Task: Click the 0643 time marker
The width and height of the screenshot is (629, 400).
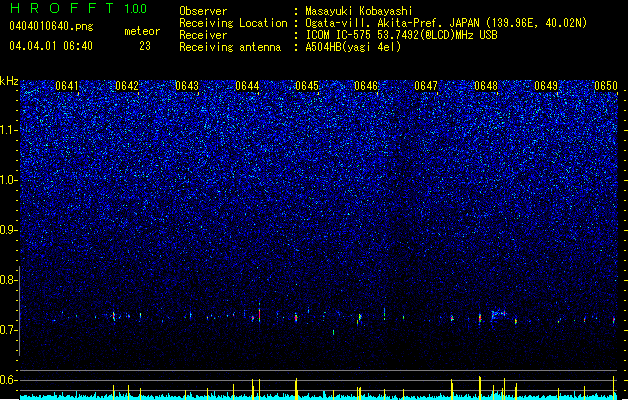Action: 187,86
